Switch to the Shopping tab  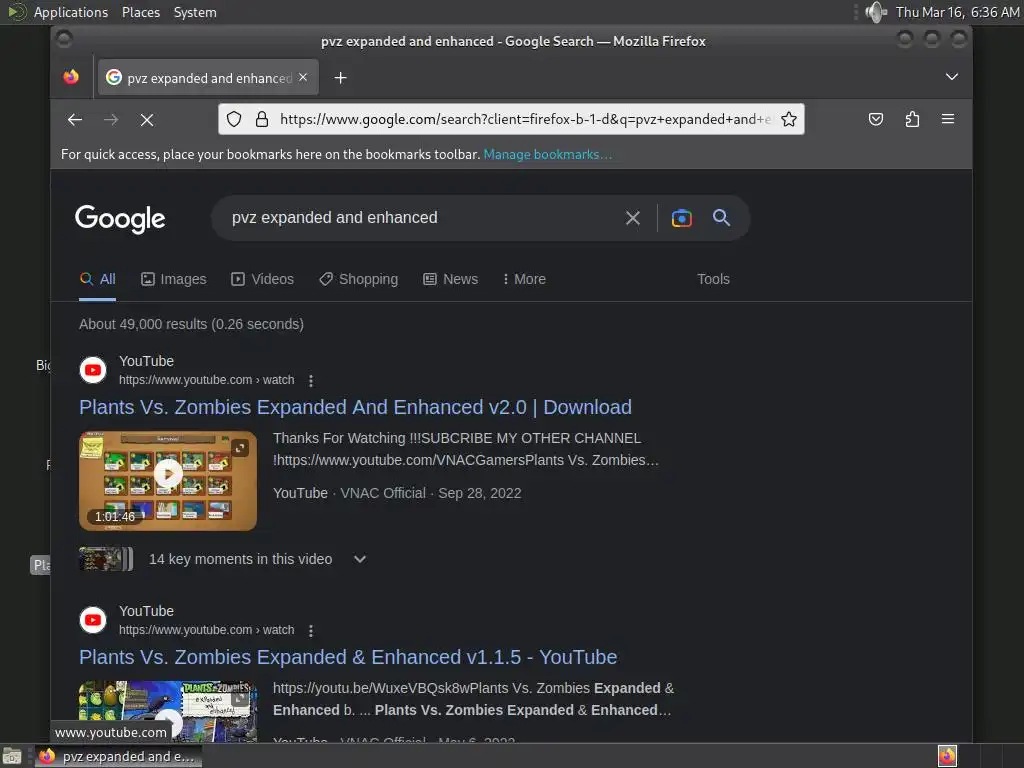(x=359, y=279)
